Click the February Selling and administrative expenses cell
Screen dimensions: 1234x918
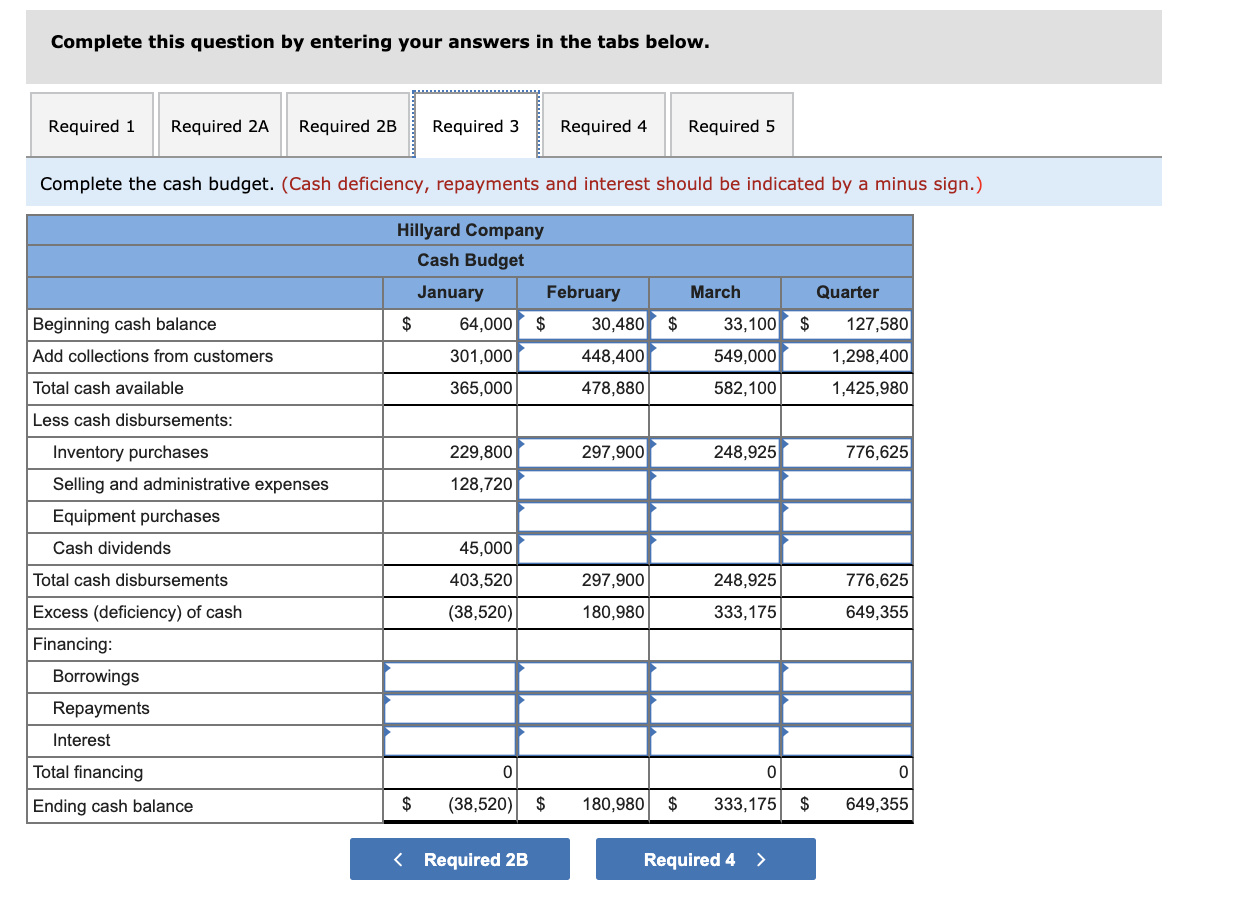(583, 484)
